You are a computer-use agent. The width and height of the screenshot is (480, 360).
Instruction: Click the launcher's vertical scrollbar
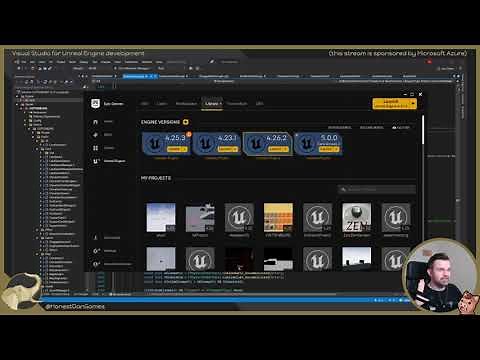coord(423,130)
